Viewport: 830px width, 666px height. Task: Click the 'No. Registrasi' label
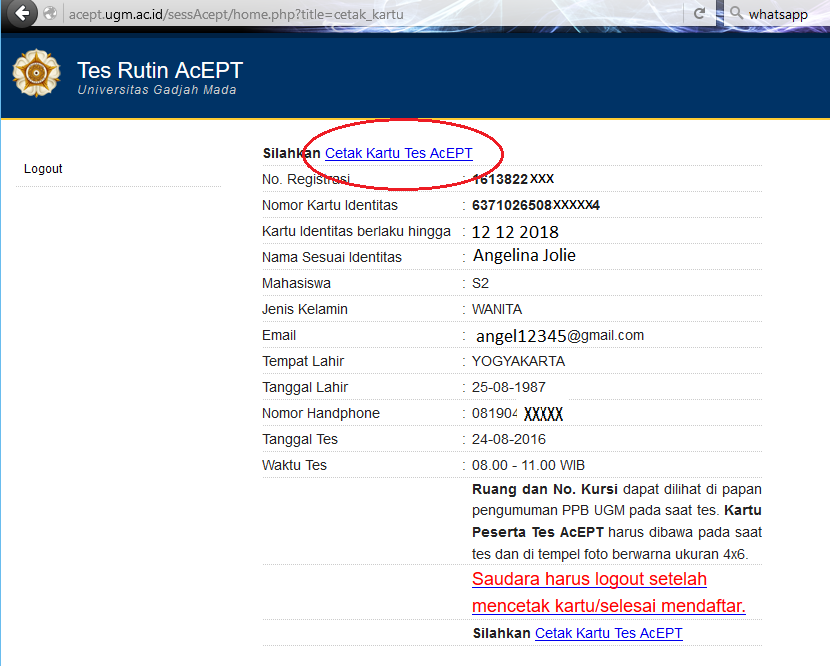point(306,179)
